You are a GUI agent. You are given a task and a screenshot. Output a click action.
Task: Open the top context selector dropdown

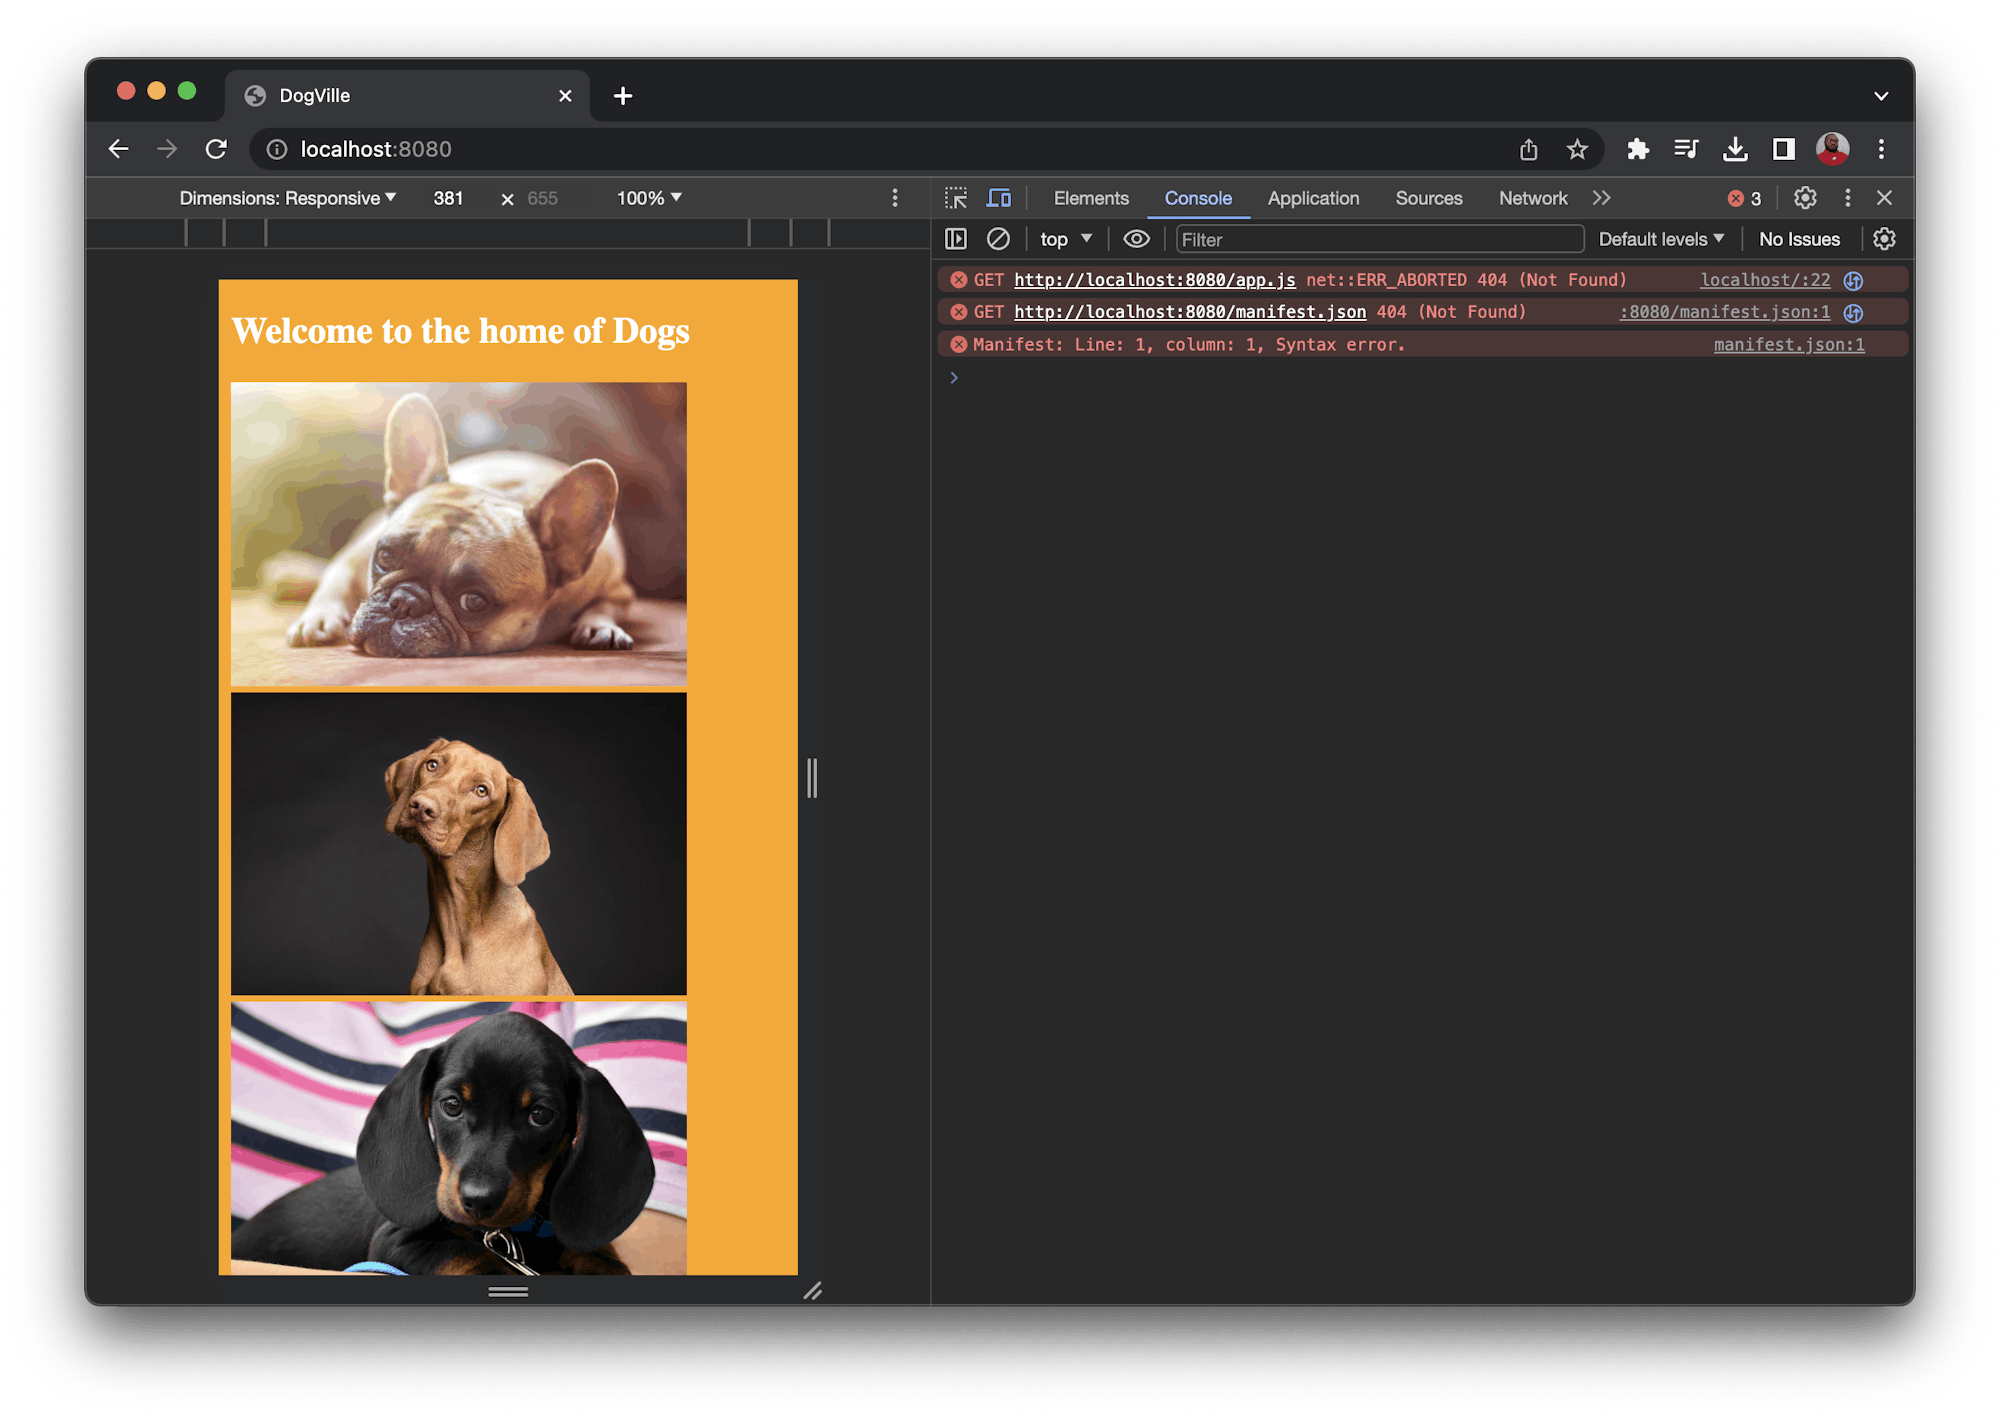click(x=1065, y=239)
